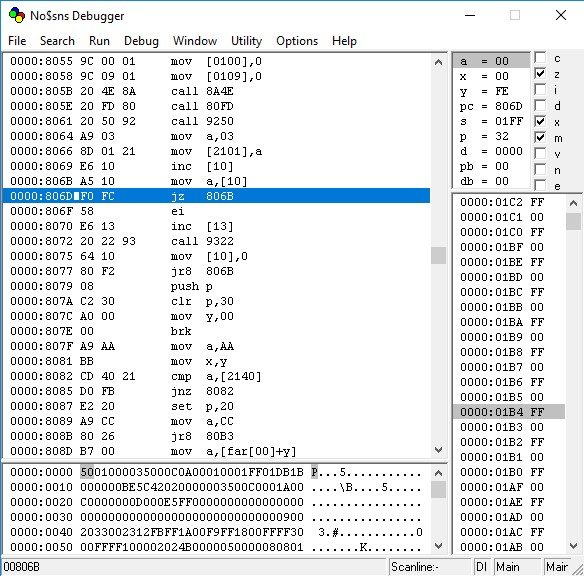This screenshot has height=576, width=584.
Task: Select the jr8 80B3 instruction line
Action: click(x=216, y=436)
